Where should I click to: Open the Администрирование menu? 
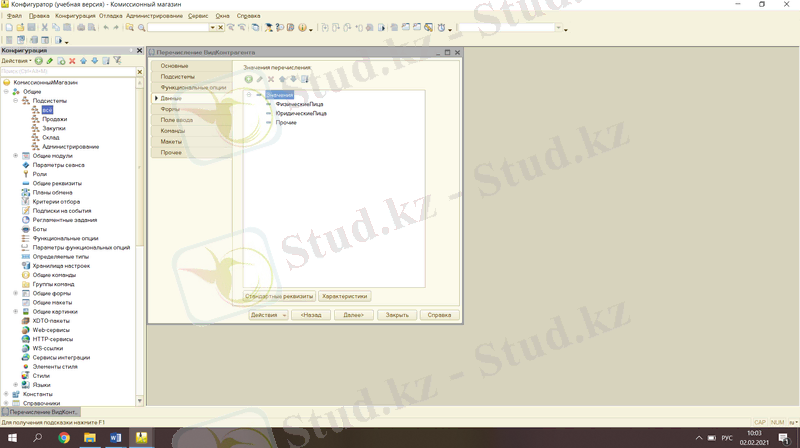[x=155, y=16]
